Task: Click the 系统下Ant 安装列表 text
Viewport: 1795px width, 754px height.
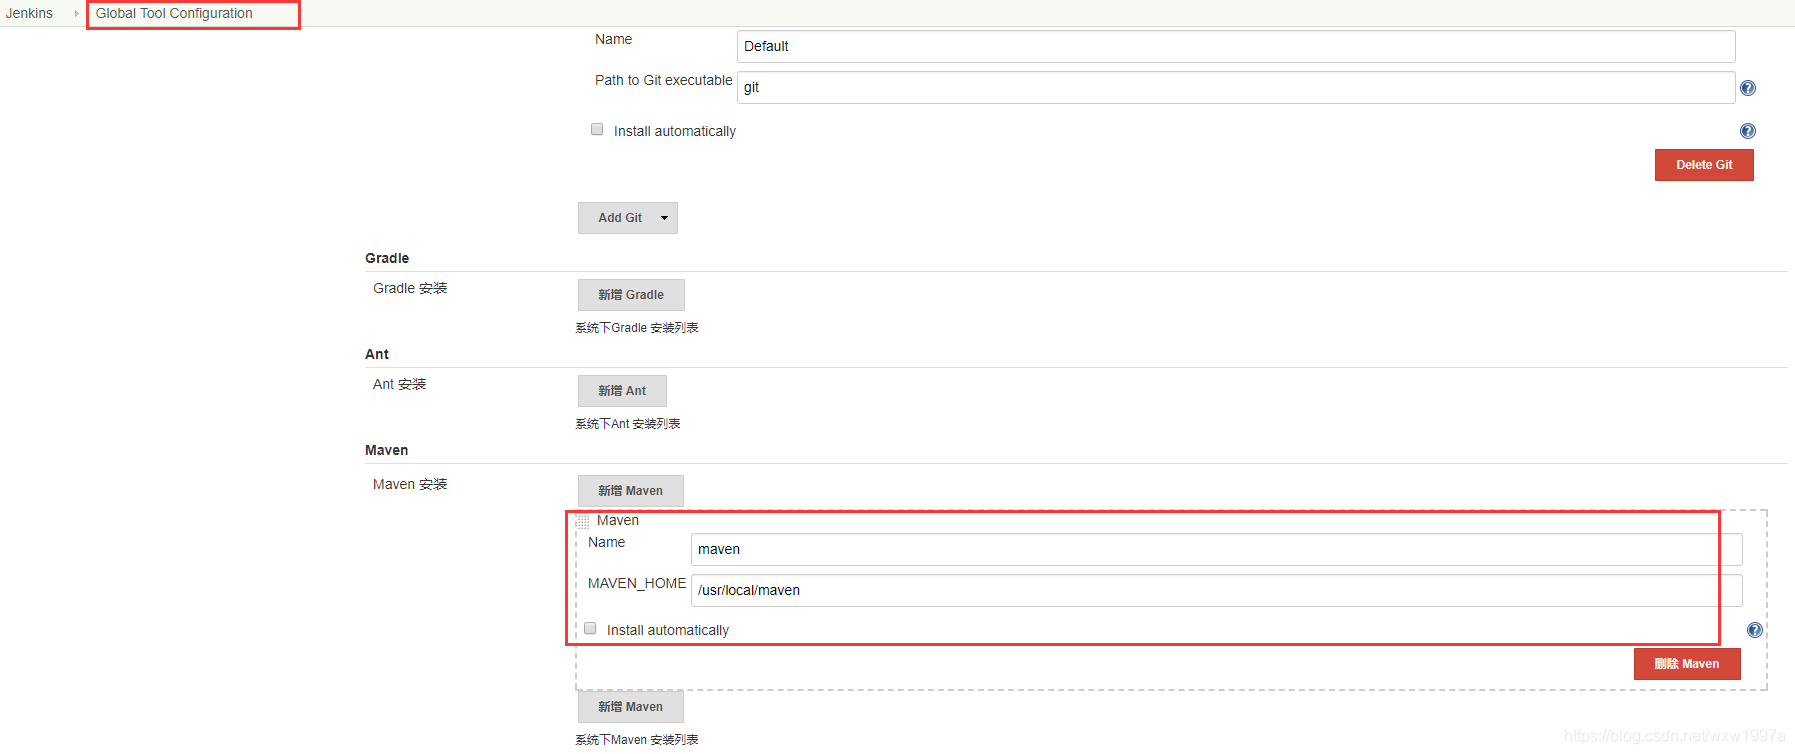Action: click(628, 424)
